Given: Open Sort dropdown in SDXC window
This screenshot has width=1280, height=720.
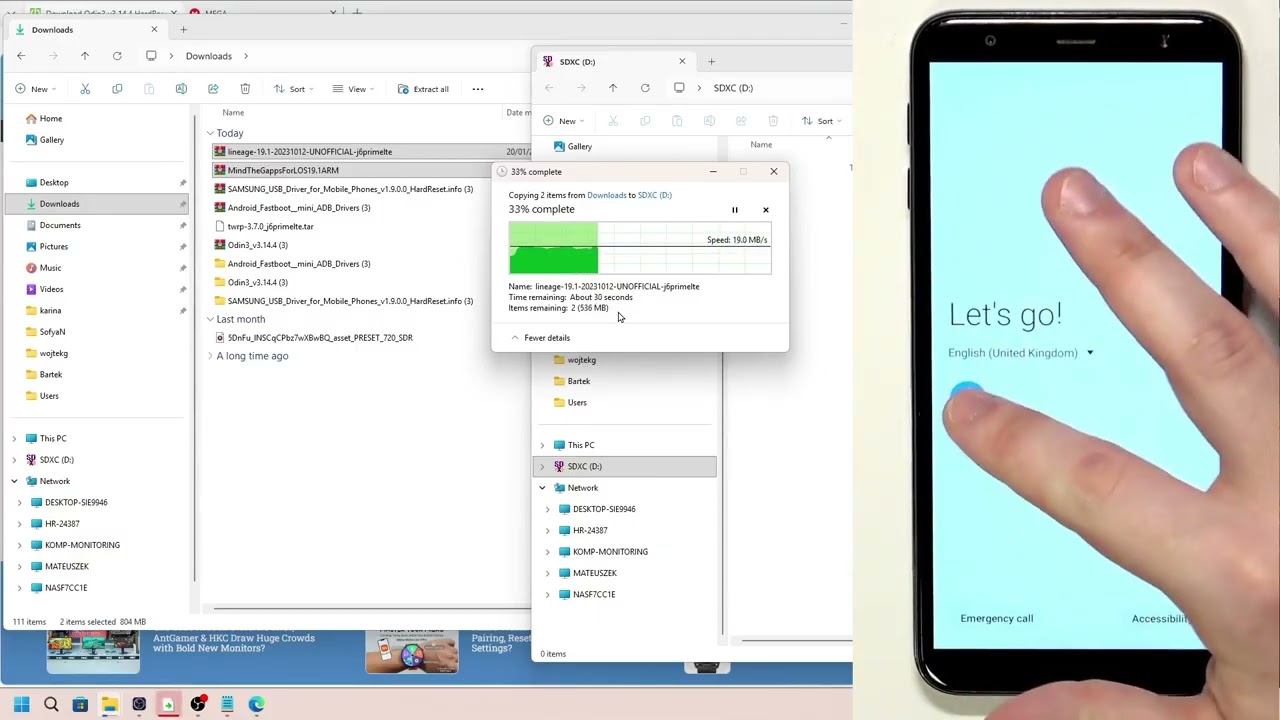Looking at the screenshot, I should coord(822,121).
